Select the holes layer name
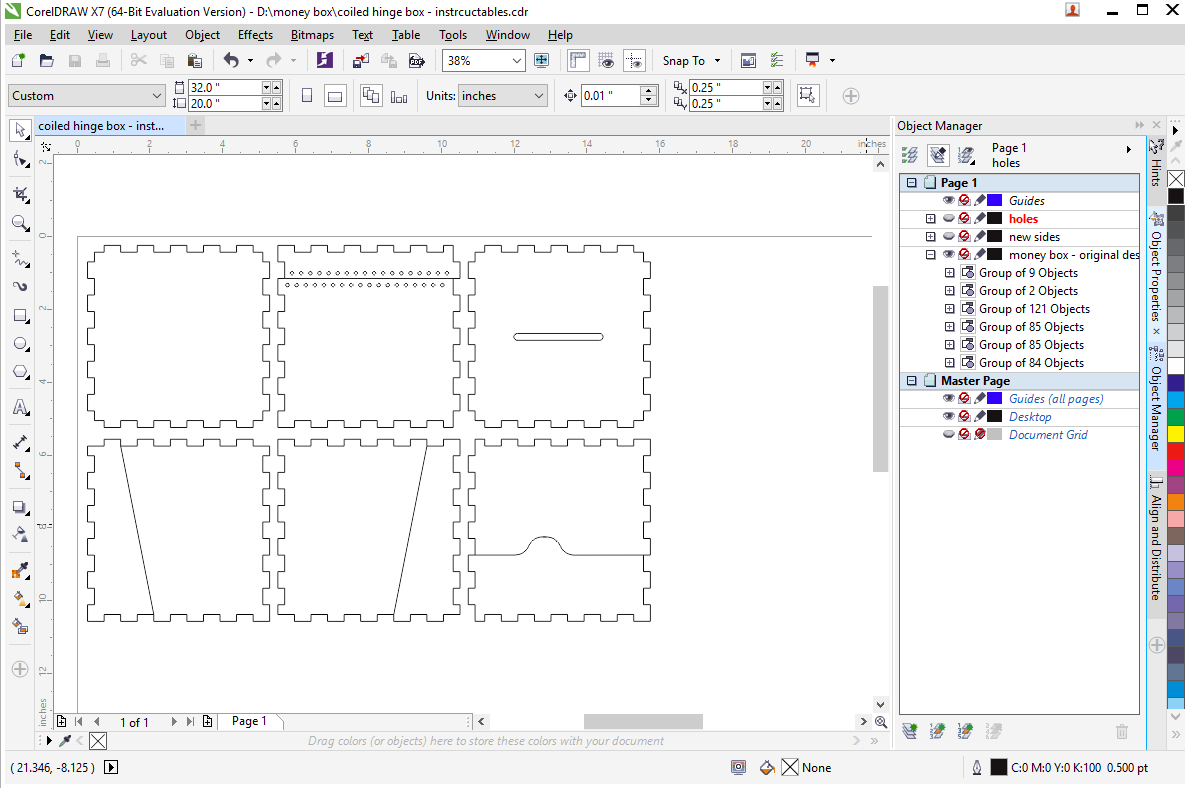This screenshot has height=788, width=1188. coord(1023,218)
